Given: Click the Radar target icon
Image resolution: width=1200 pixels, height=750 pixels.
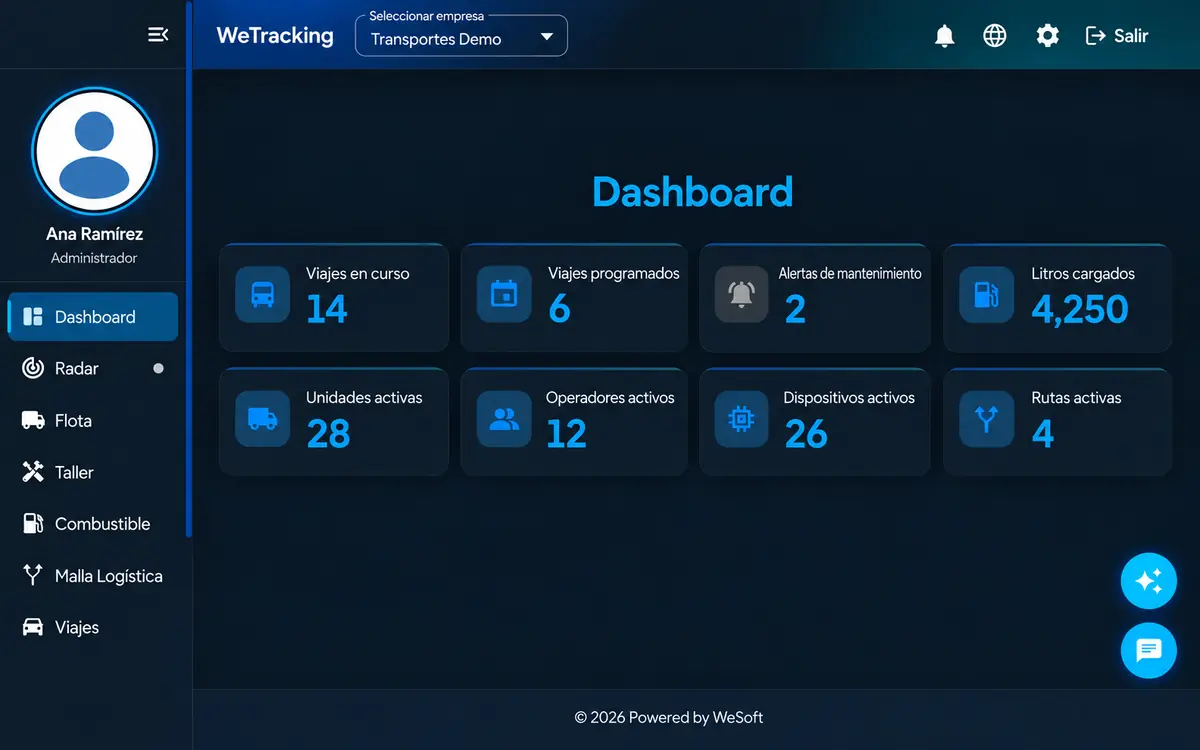Looking at the screenshot, I should pyautogui.click(x=33, y=368).
